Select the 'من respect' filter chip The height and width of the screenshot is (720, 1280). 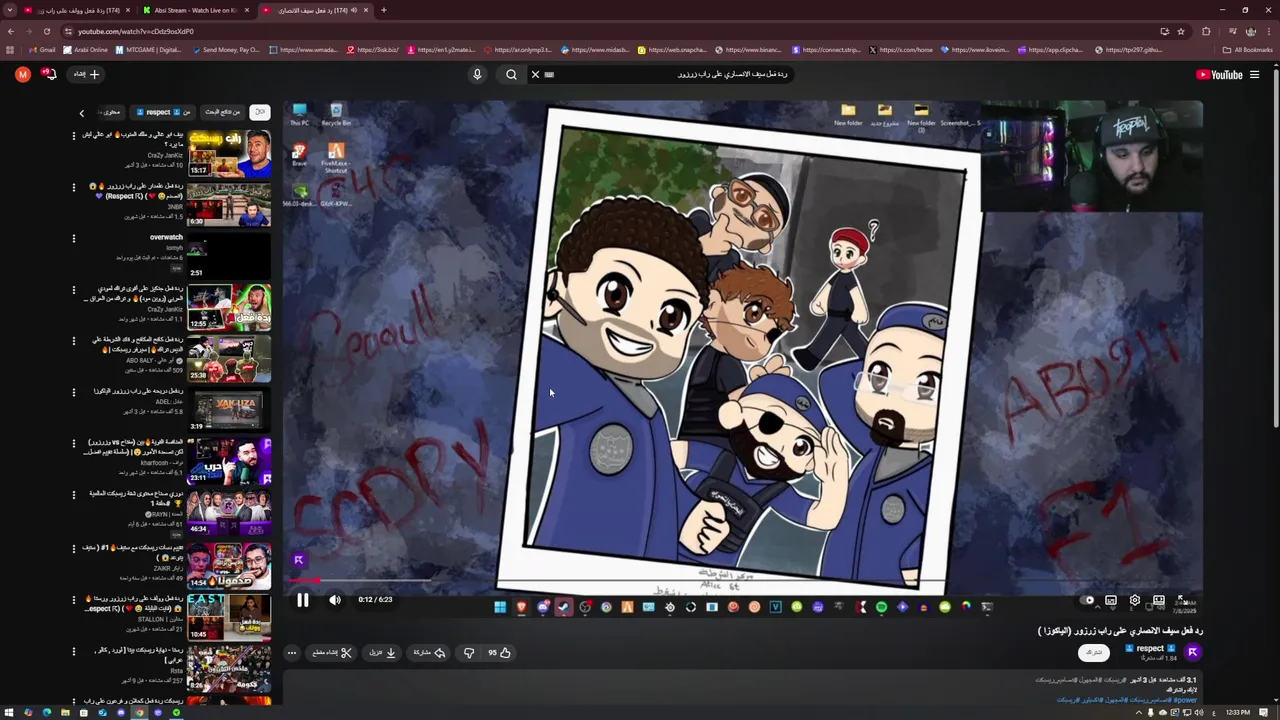tap(163, 112)
